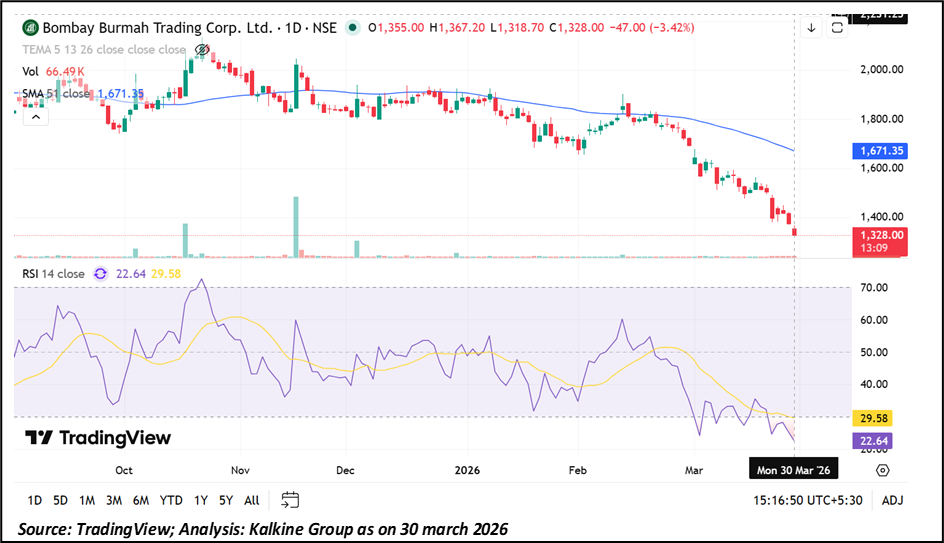Show the All time range
Viewport: 944px width, 543px height.
(251, 500)
